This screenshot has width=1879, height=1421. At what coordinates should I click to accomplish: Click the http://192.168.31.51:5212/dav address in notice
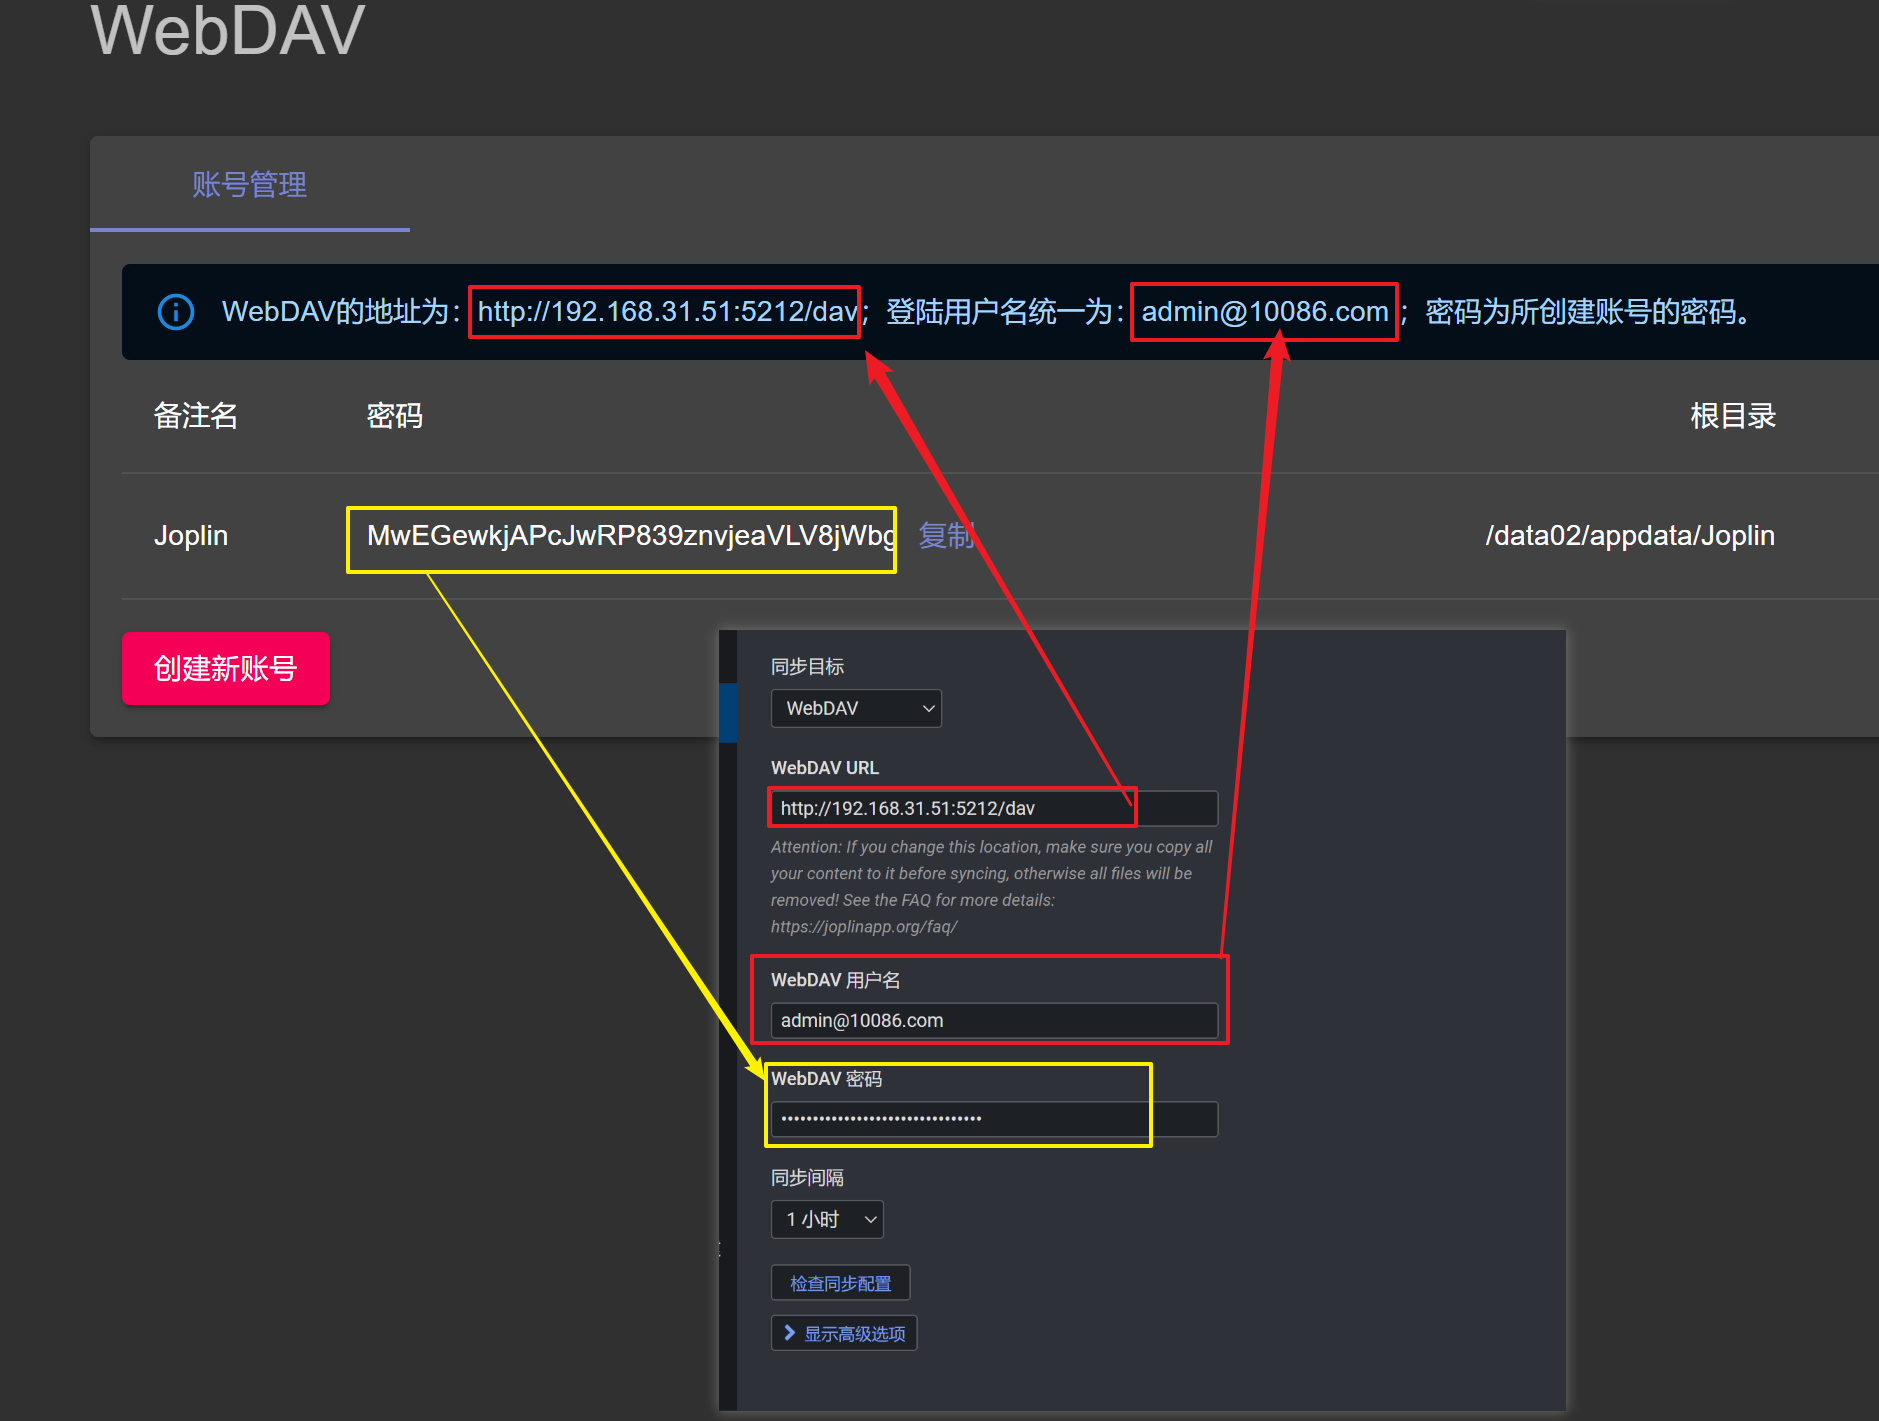point(667,312)
